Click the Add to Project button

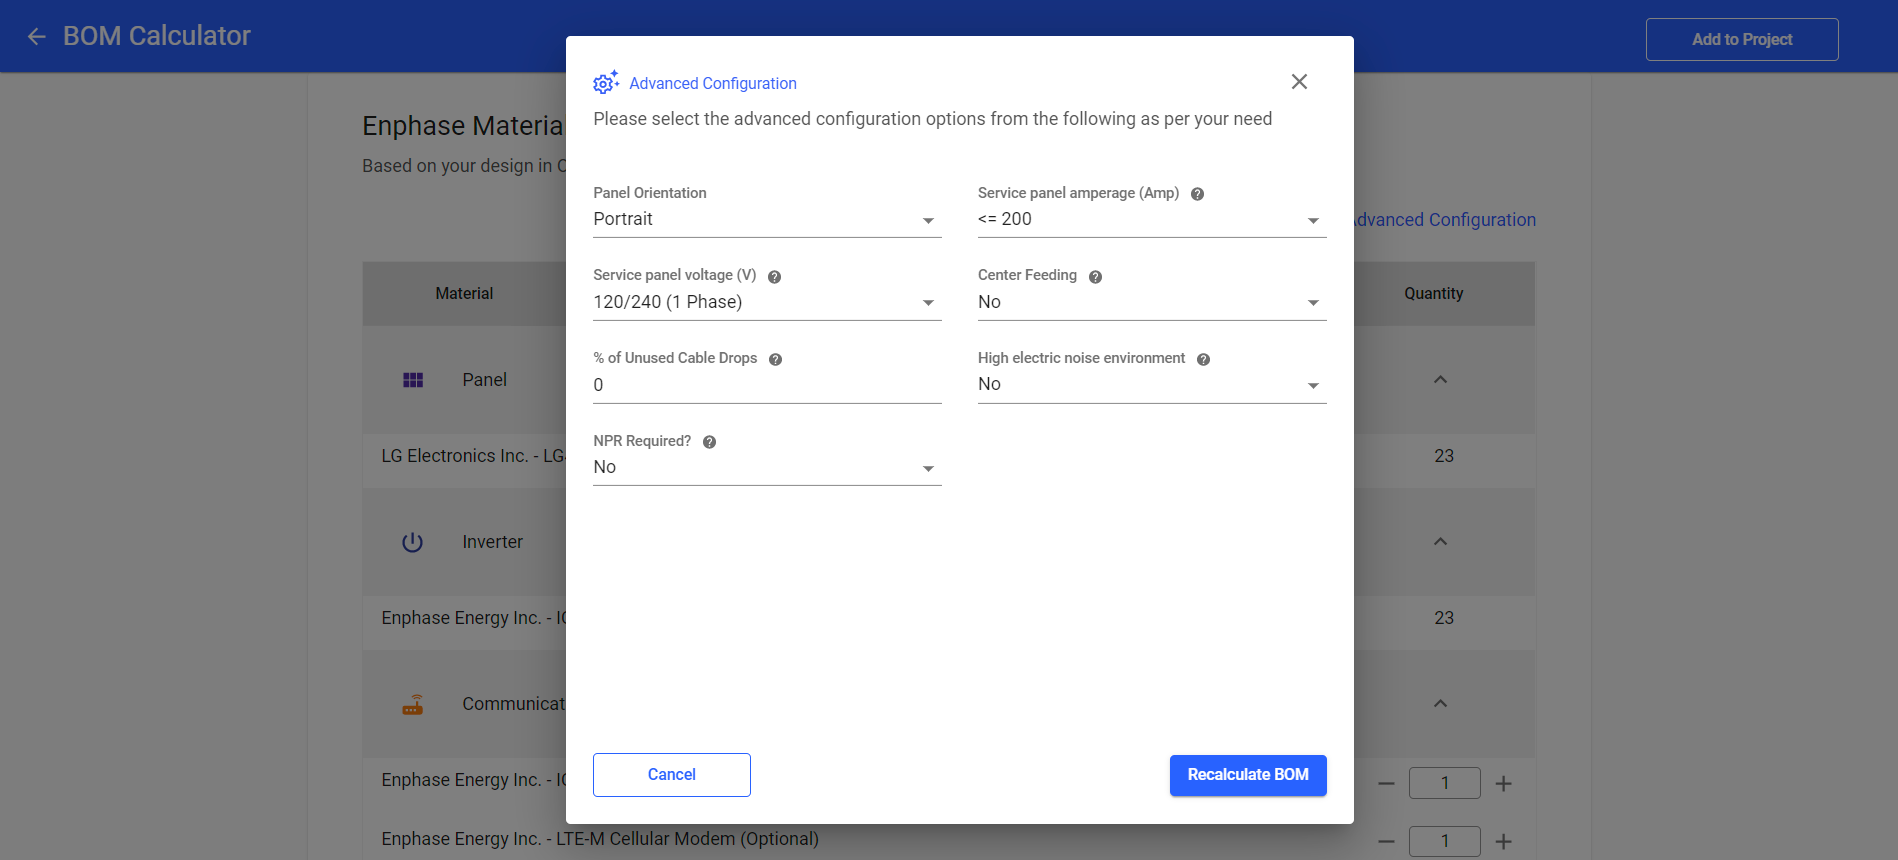click(1741, 40)
